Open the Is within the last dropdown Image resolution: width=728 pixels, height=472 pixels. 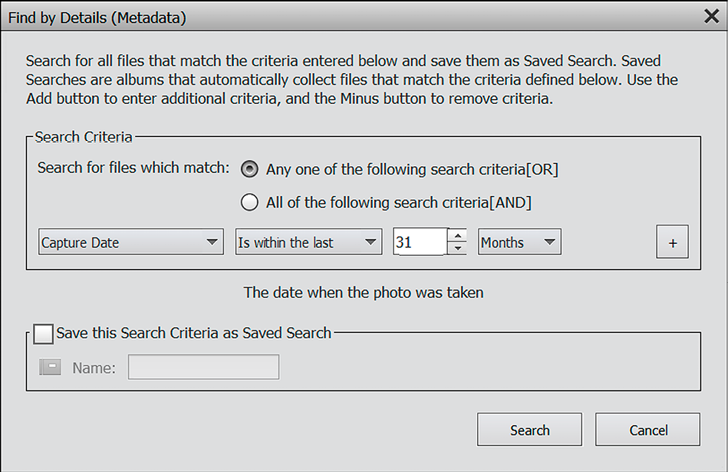click(x=308, y=242)
